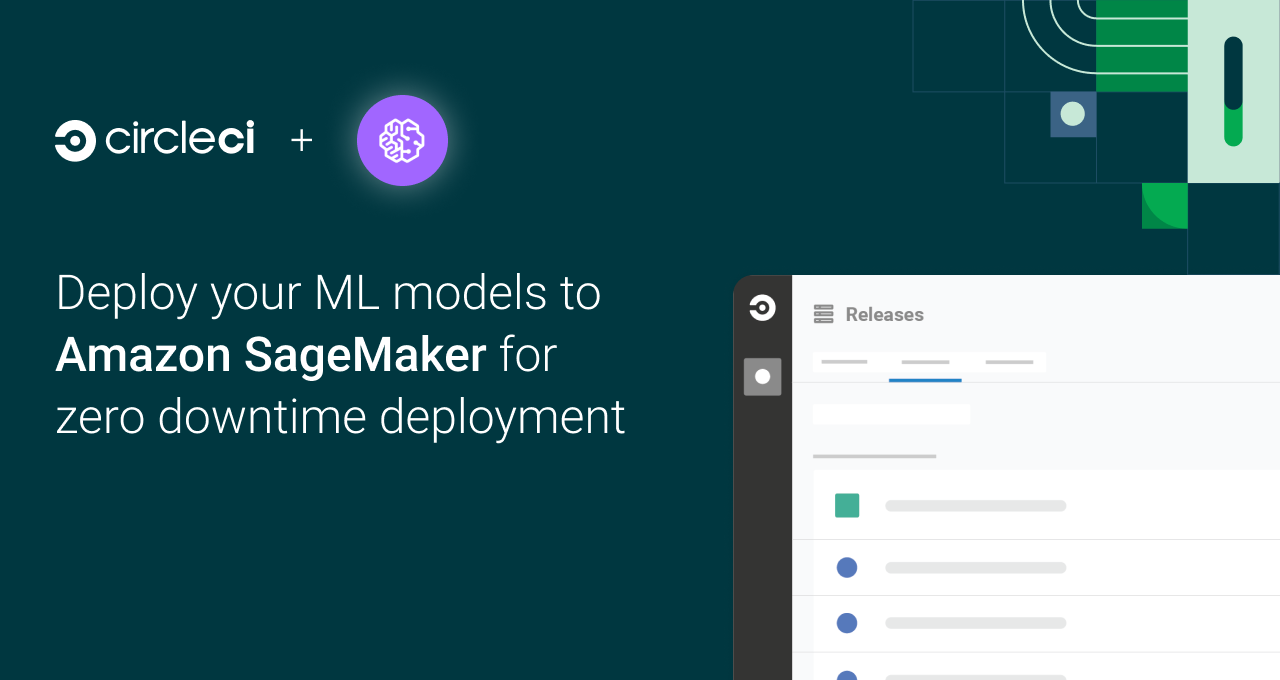Click the blue circle status dot on third row

(x=846, y=623)
